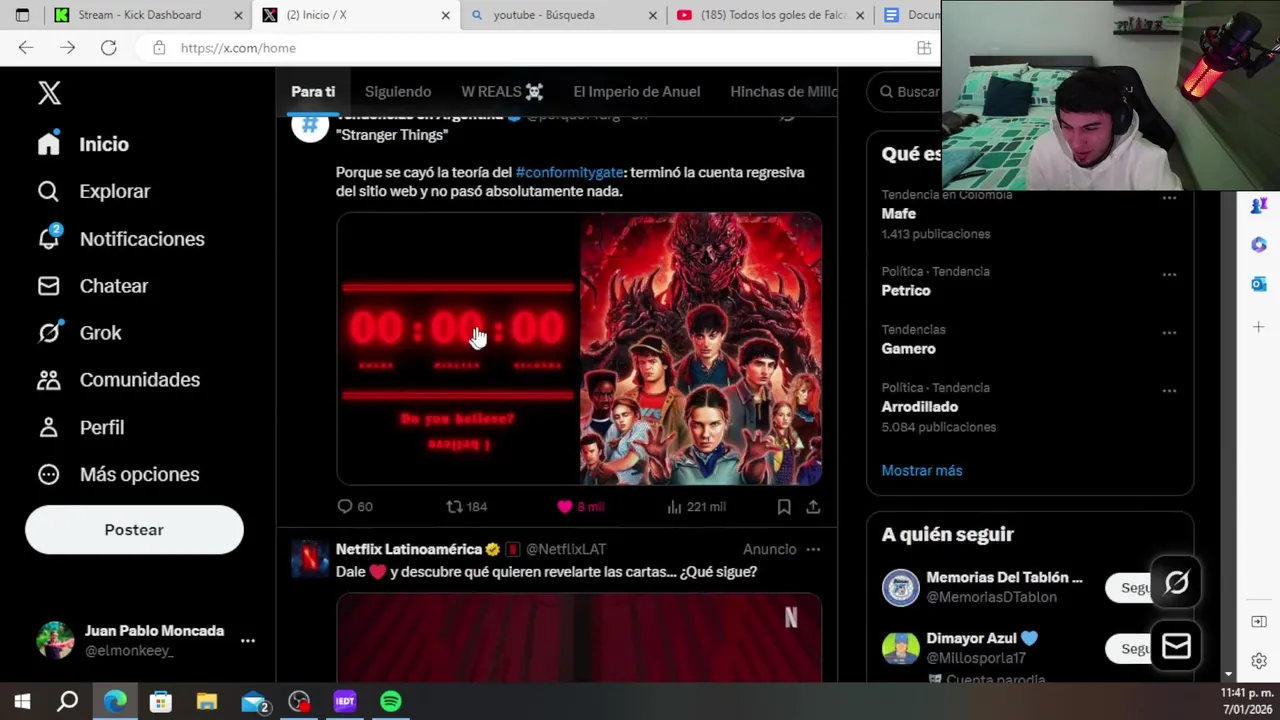1280x720 pixels.
Task: Open Más opciones in the sidebar
Action: (118, 474)
